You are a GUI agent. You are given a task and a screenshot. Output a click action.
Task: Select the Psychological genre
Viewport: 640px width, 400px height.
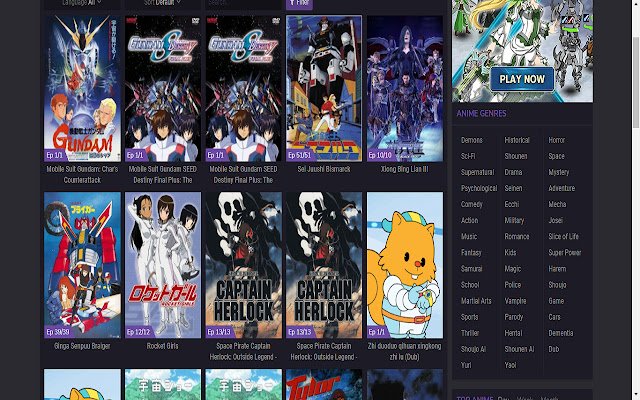479,188
